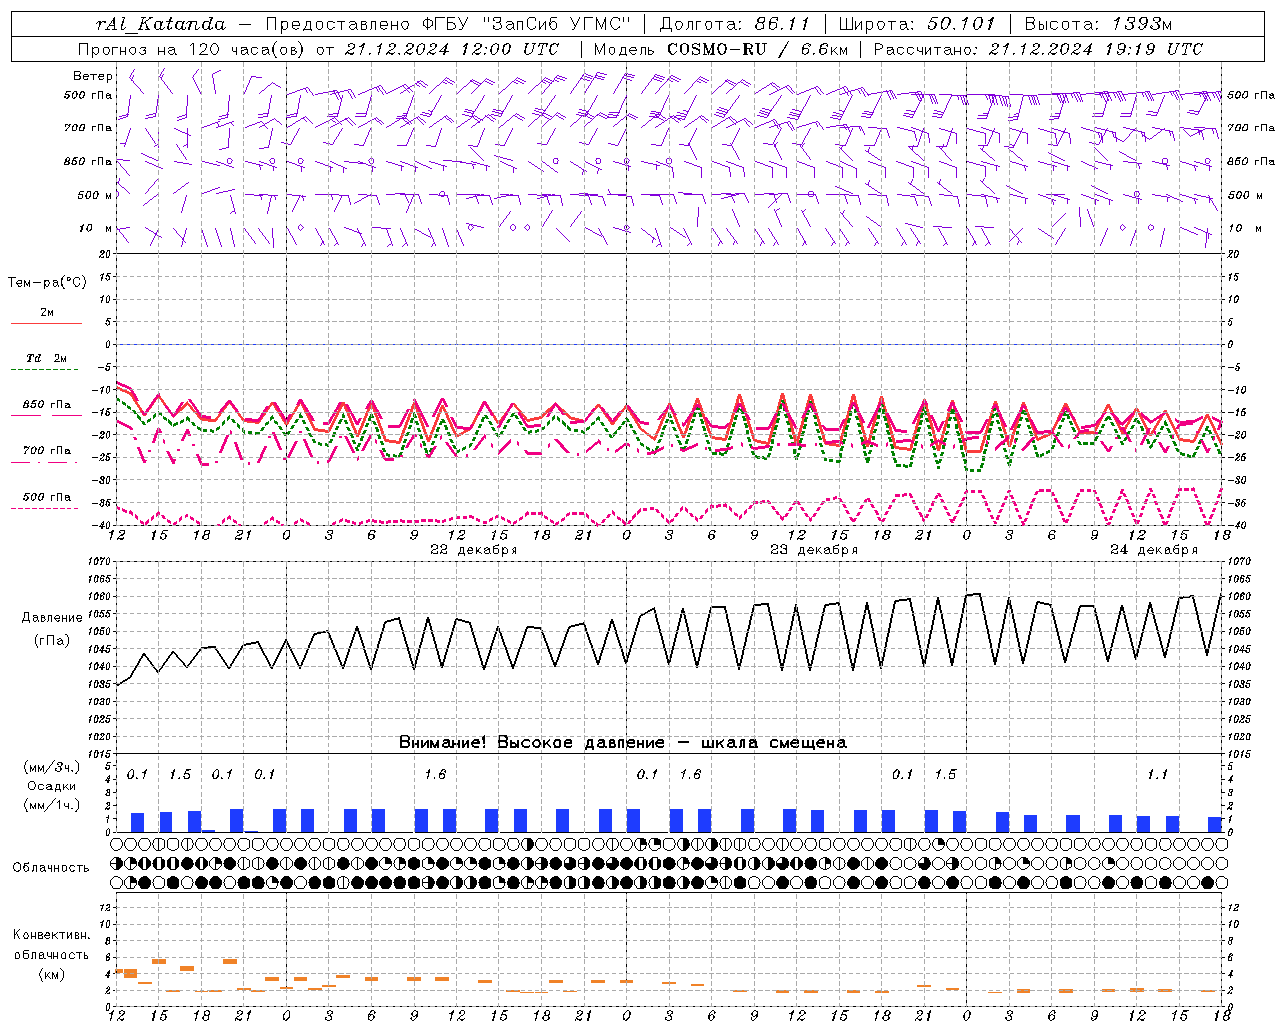Screen dimensions: 1280x1024
Task: Click the (мм/3ч.) precipitation unit label
Action: (51, 767)
